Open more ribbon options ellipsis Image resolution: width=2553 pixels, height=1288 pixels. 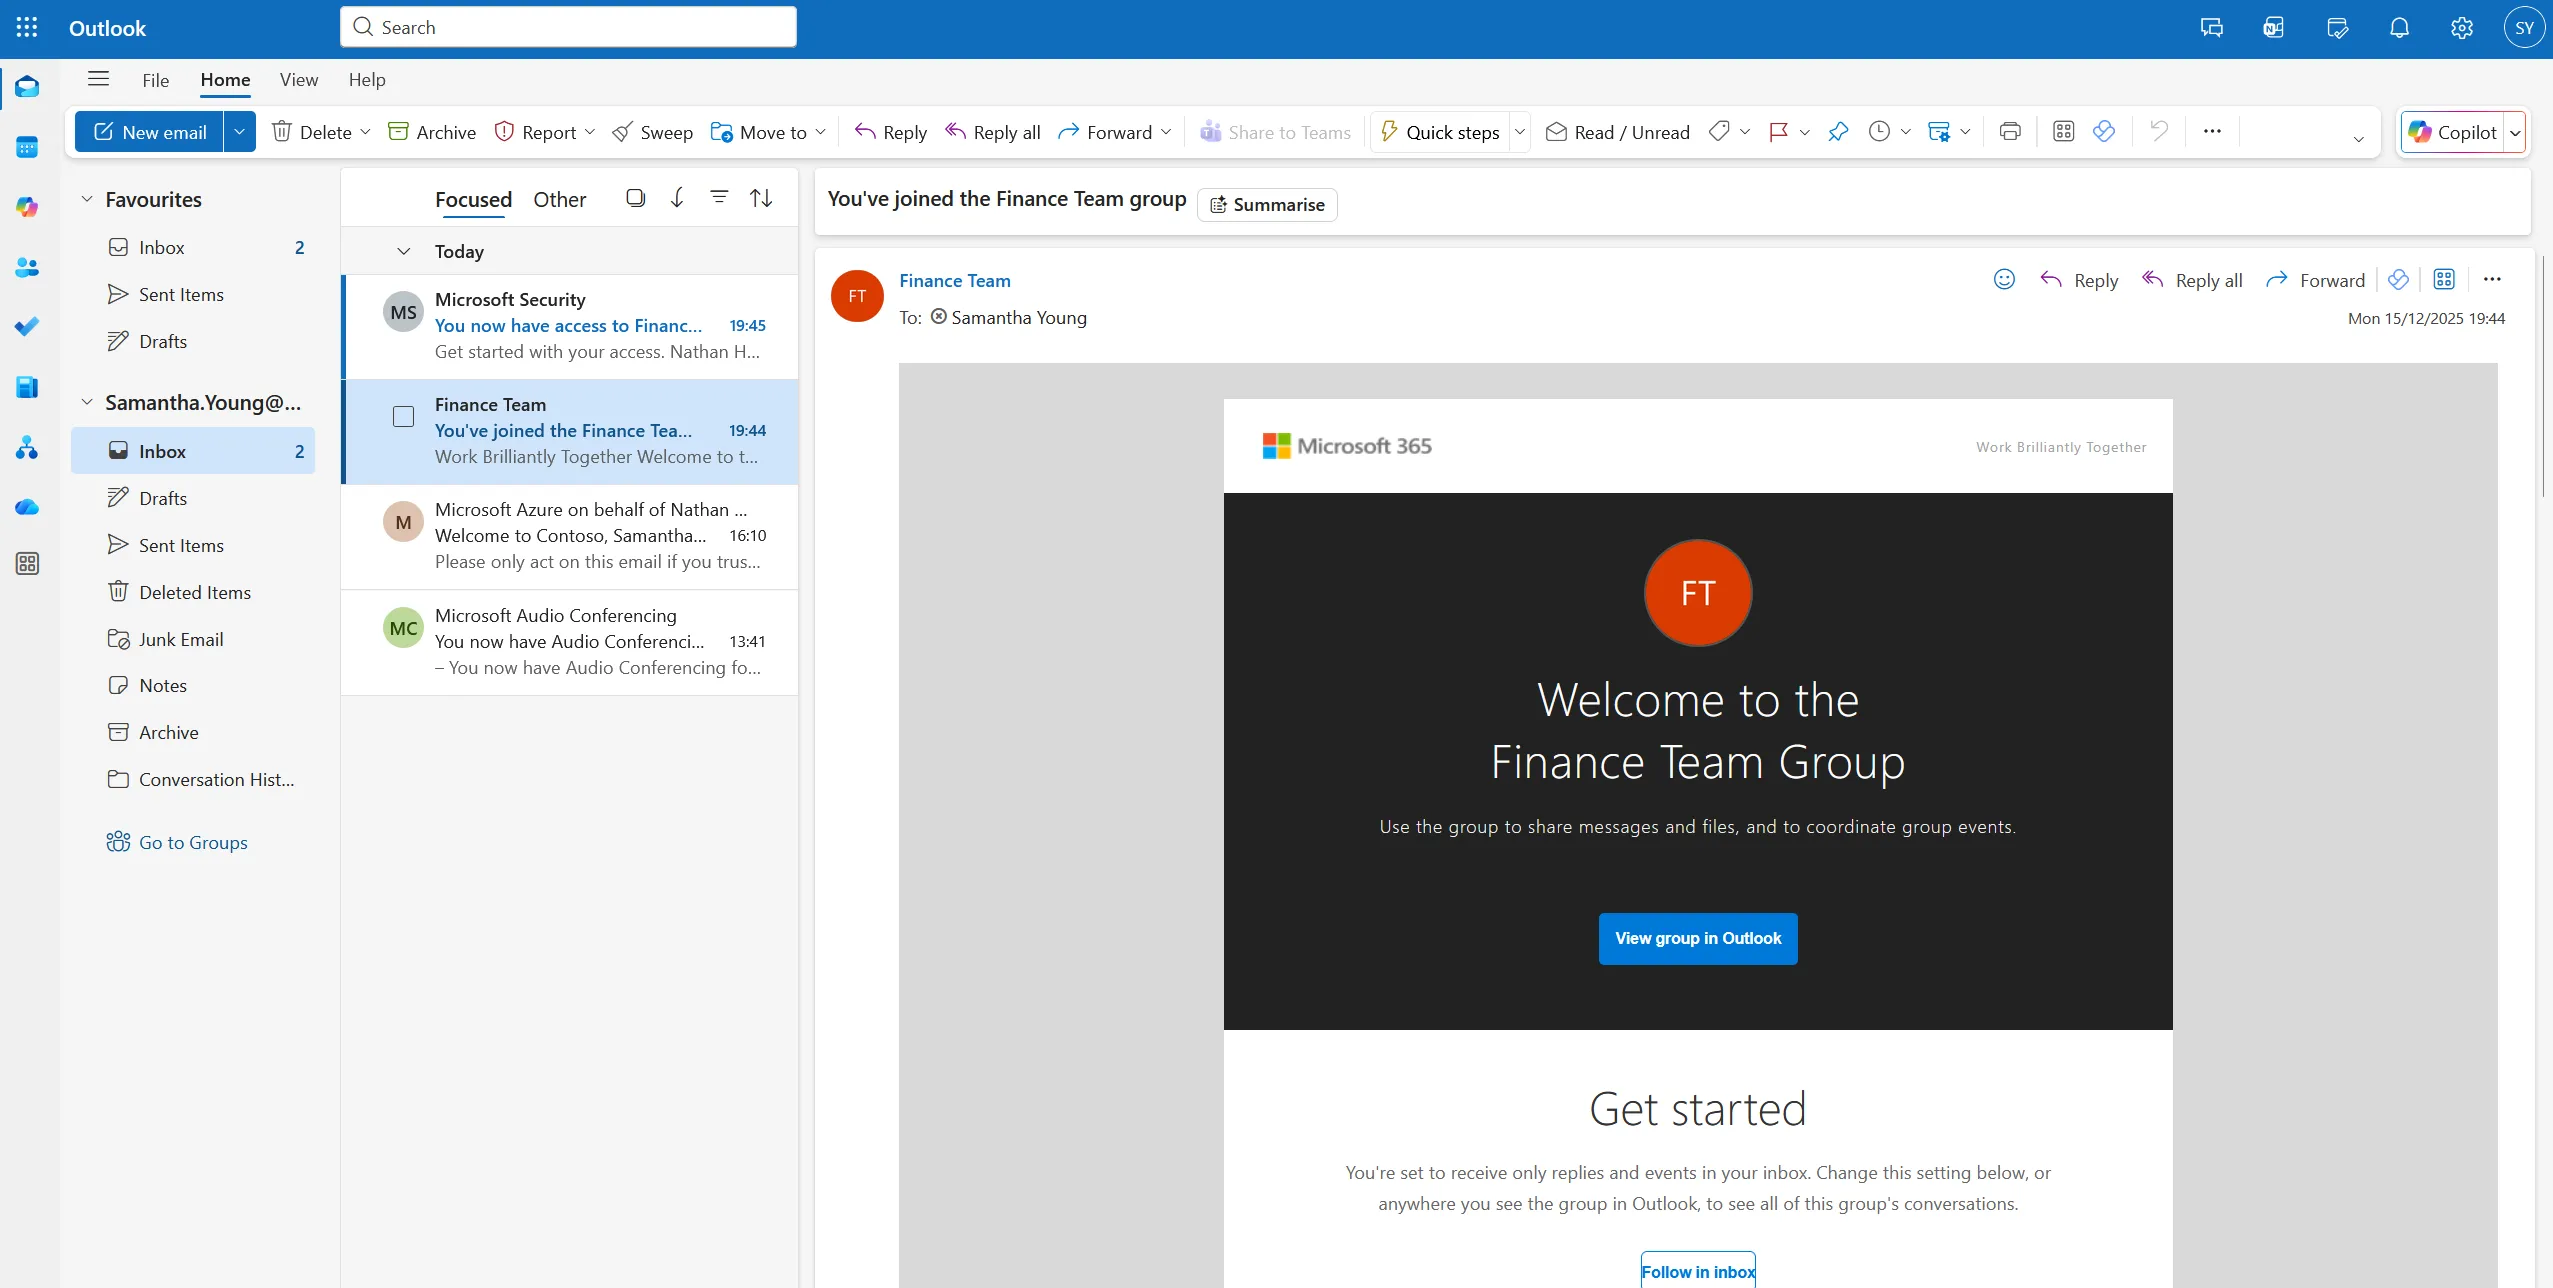click(x=2212, y=132)
